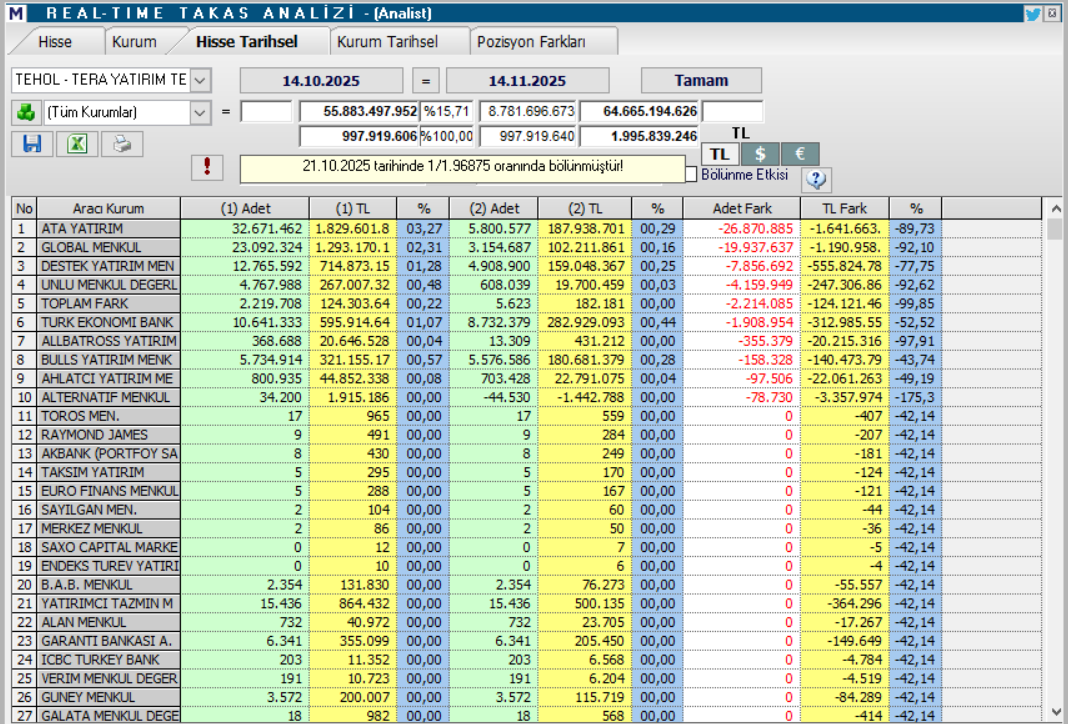Switch to the Kurum Tarihsel tab
Viewport: 1068px width, 724px height.
tap(387, 42)
